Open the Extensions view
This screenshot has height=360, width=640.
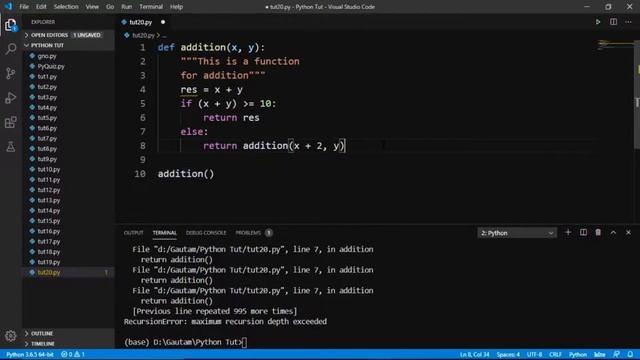(x=11, y=122)
